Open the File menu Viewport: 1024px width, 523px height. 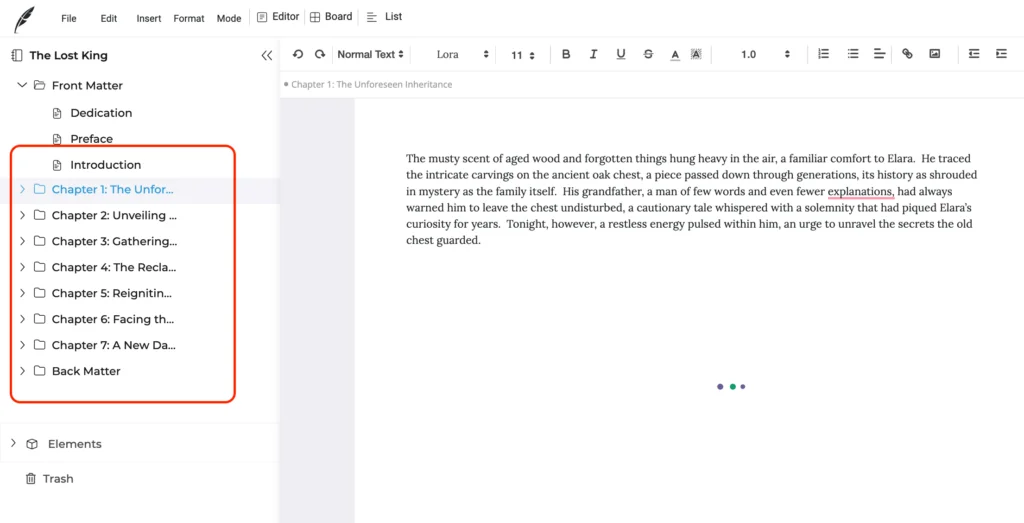point(69,18)
